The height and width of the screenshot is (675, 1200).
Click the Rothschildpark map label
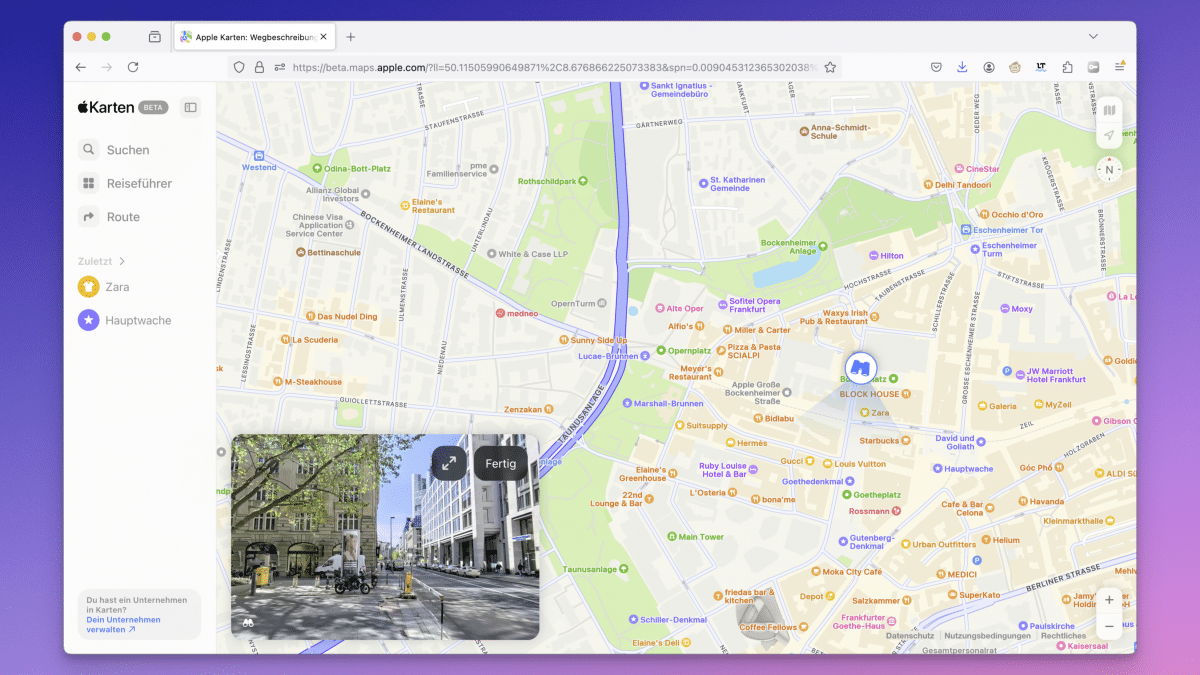click(547, 182)
